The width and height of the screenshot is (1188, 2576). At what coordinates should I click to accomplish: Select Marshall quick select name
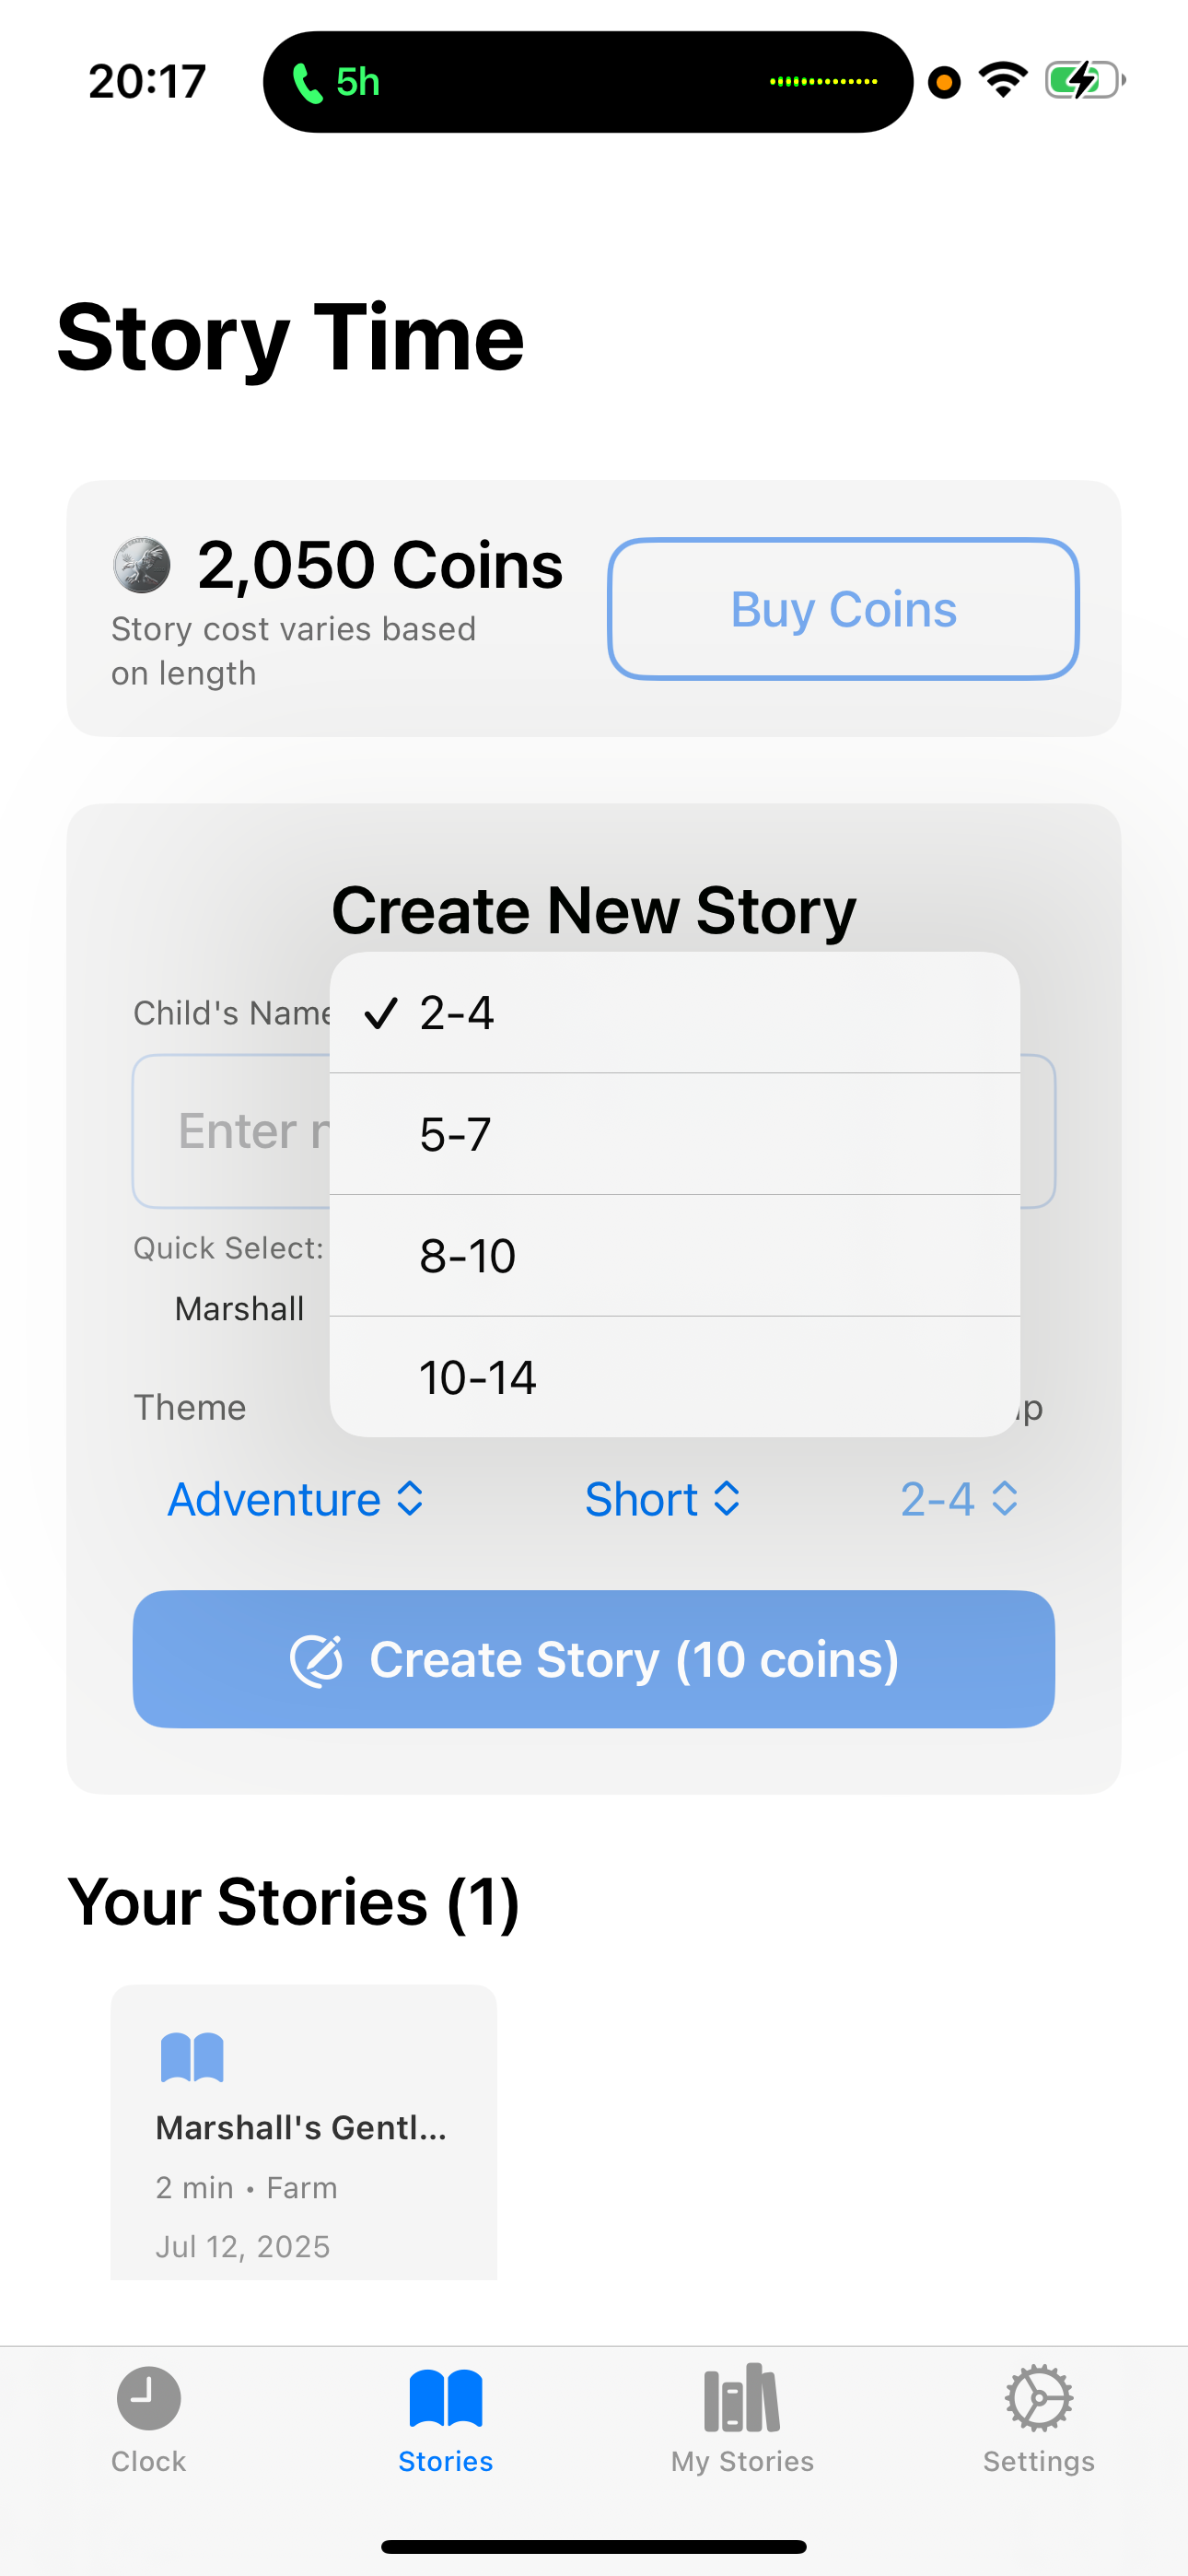pos(239,1308)
